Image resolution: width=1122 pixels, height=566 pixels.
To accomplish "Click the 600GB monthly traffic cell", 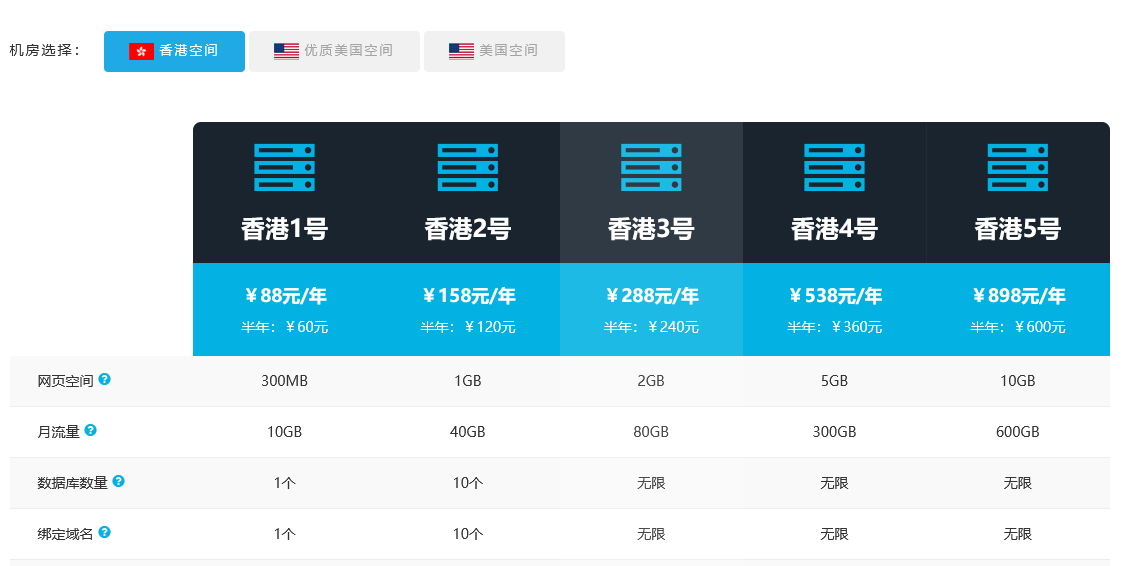I will tap(1018, 432).
